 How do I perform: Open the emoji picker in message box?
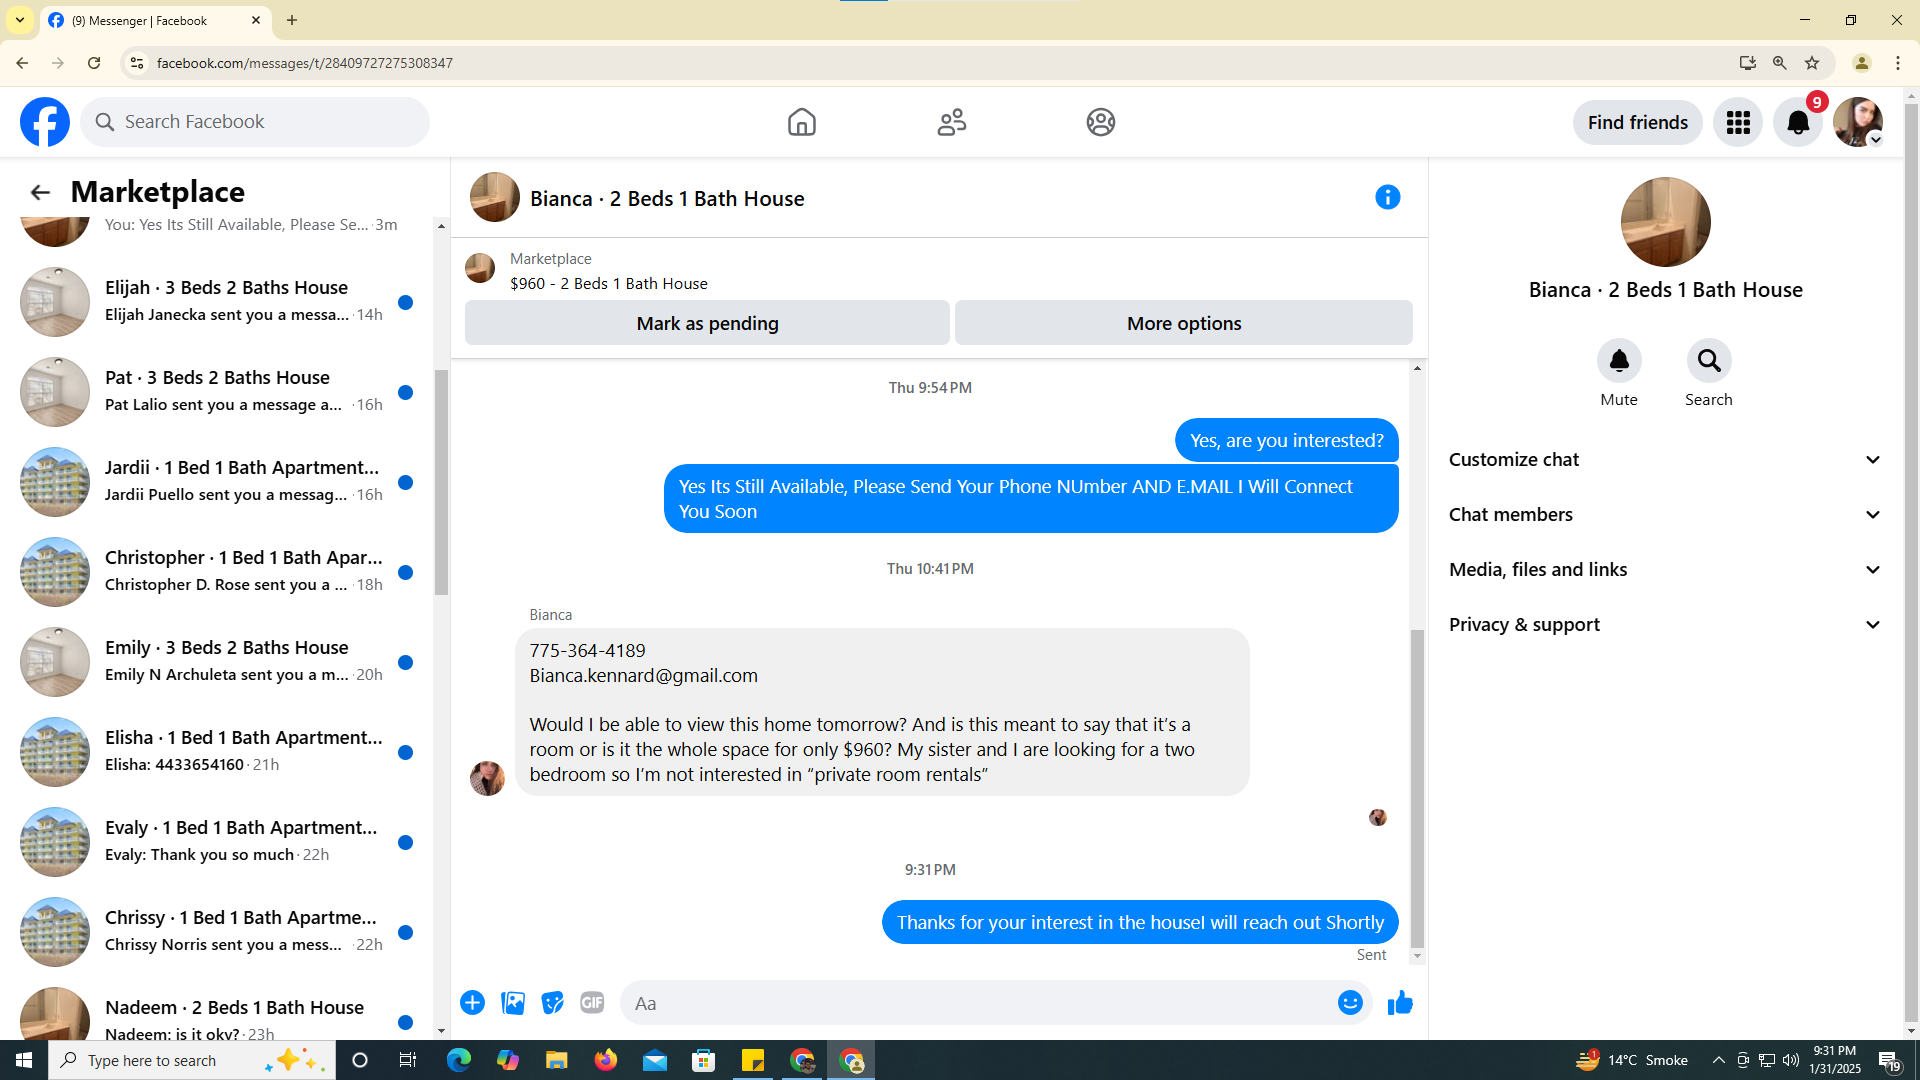point(1350,1003)
